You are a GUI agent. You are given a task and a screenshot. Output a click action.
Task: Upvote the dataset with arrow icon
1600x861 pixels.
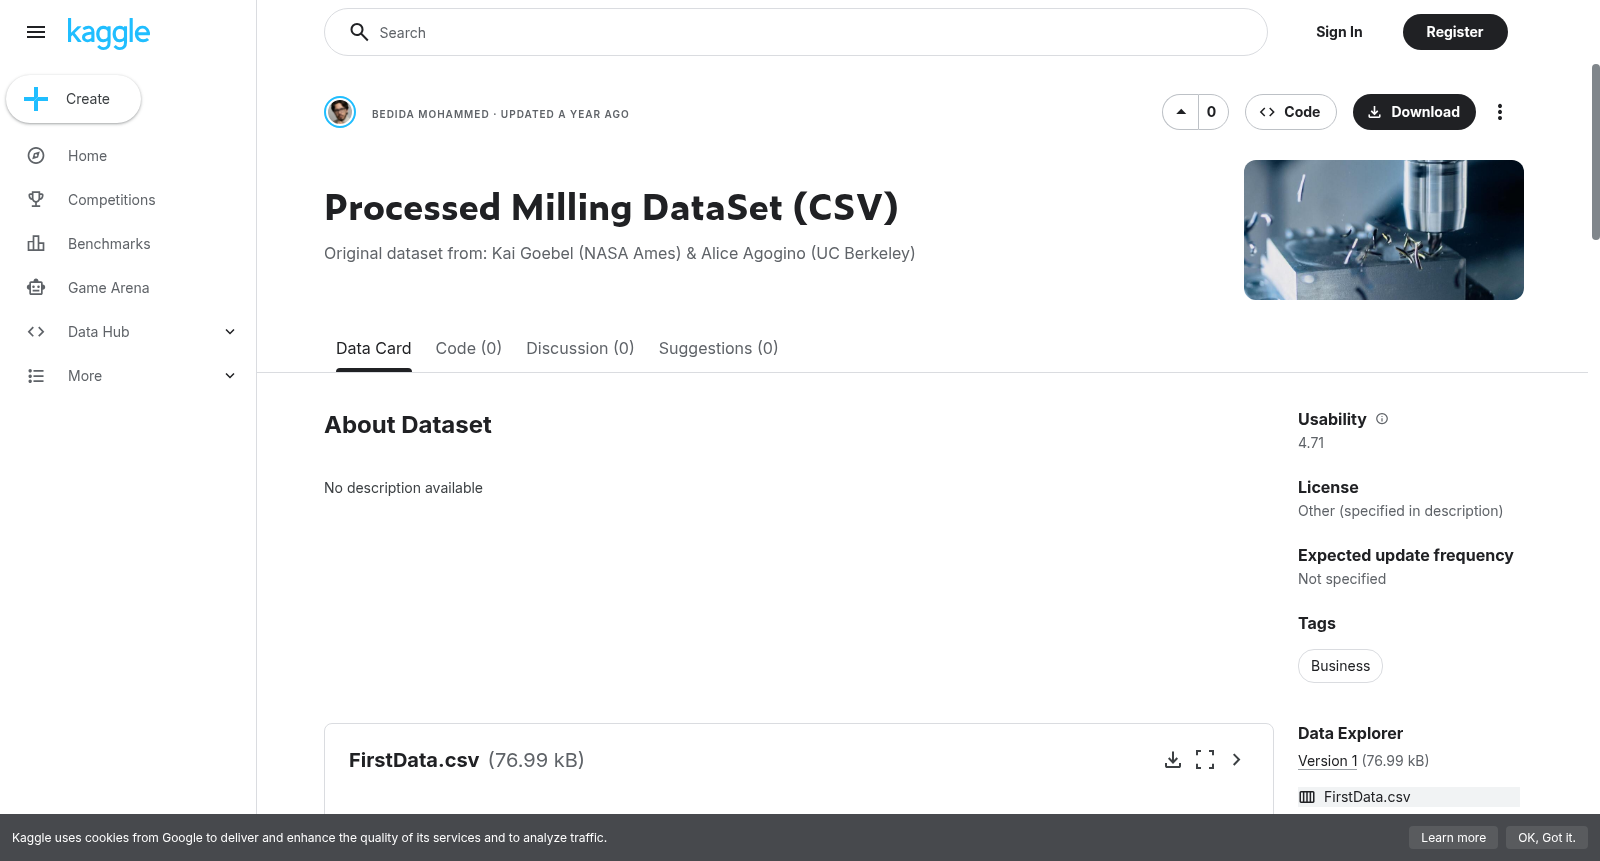[x=1181, y=112]
